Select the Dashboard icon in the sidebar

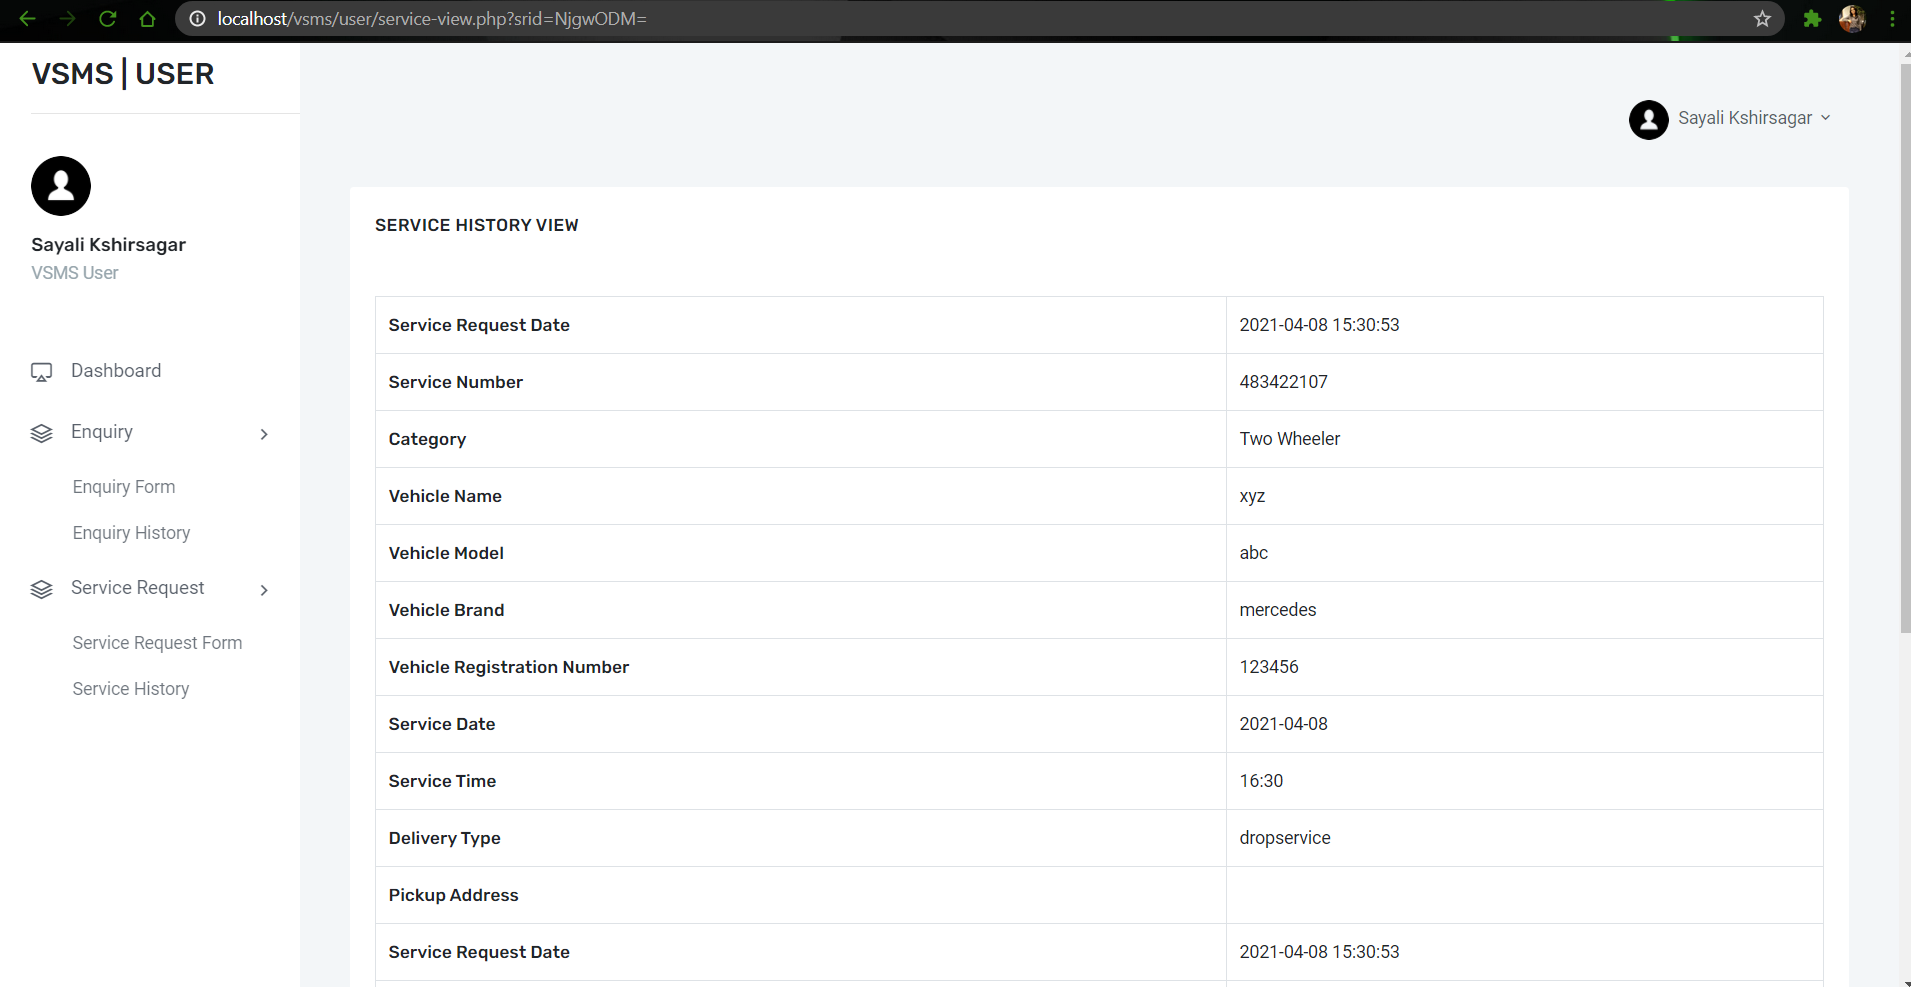click(40, 371)
